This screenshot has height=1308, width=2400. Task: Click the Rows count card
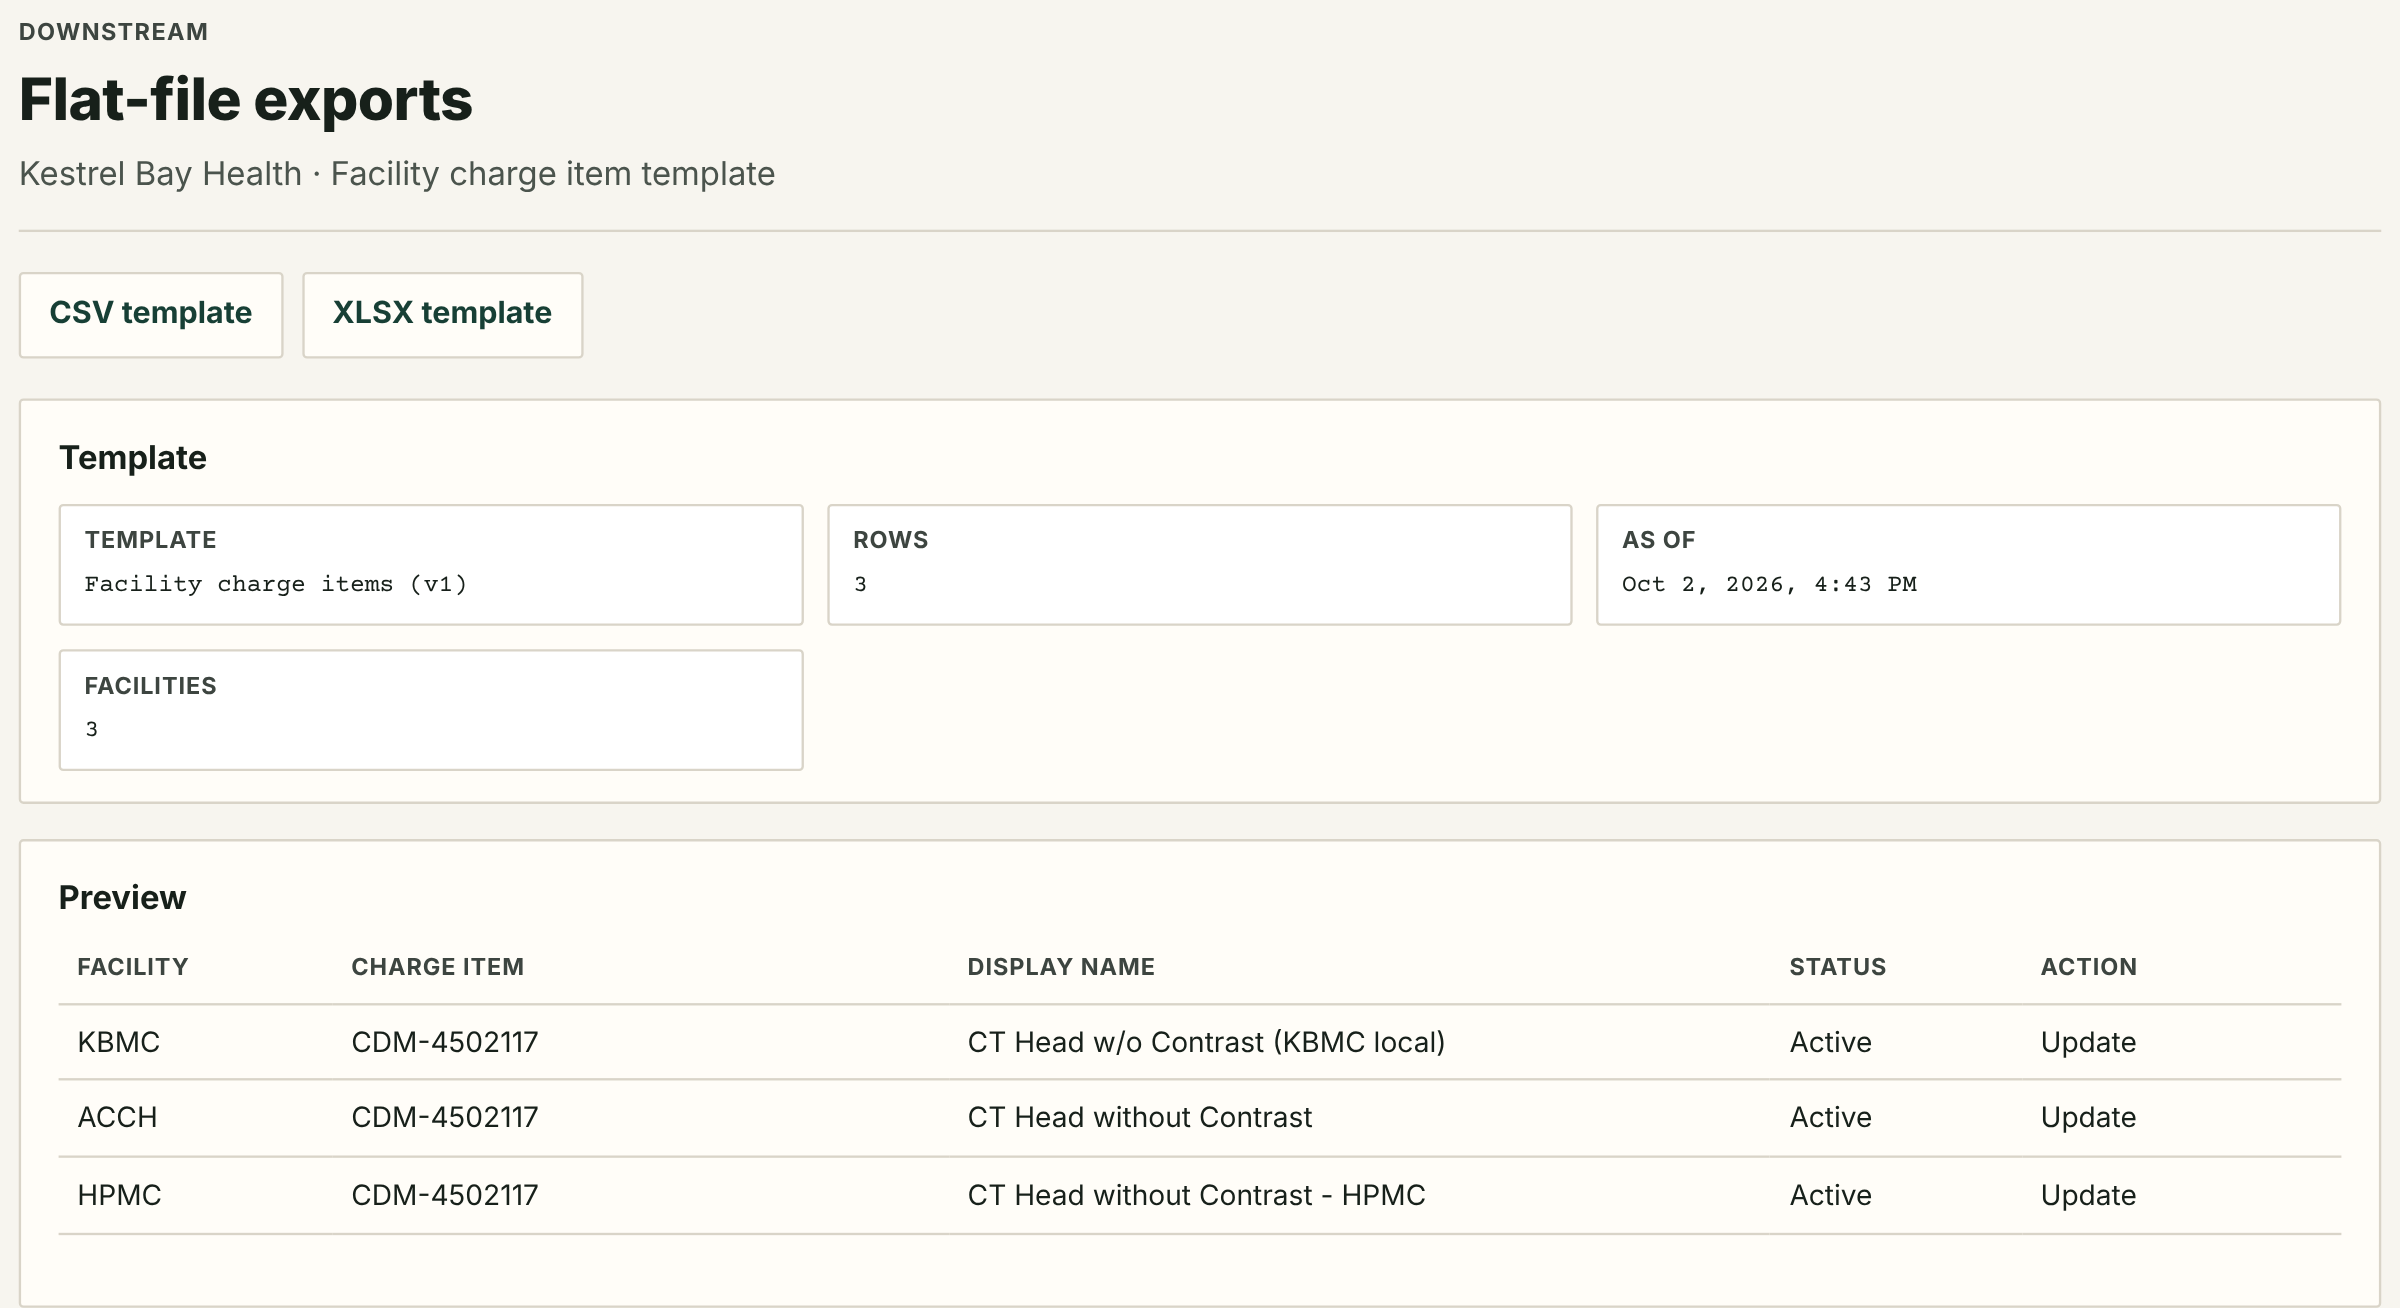(x=1199, y=565)
